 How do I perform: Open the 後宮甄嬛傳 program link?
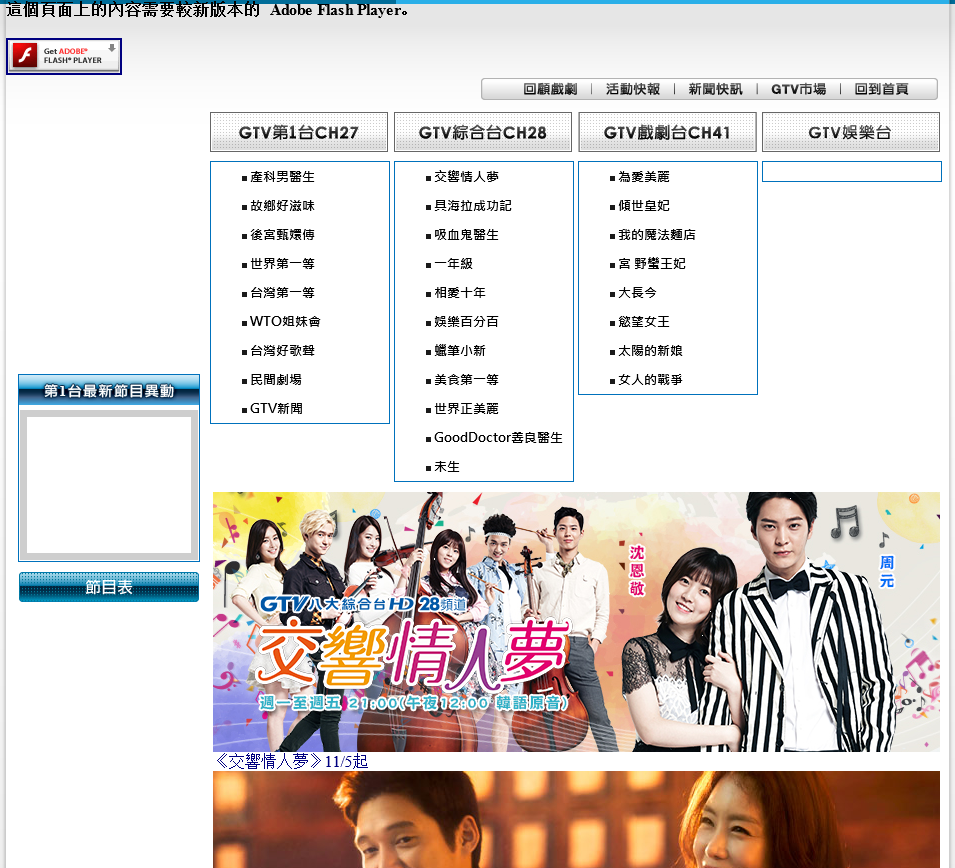click(x=282, y=235)
